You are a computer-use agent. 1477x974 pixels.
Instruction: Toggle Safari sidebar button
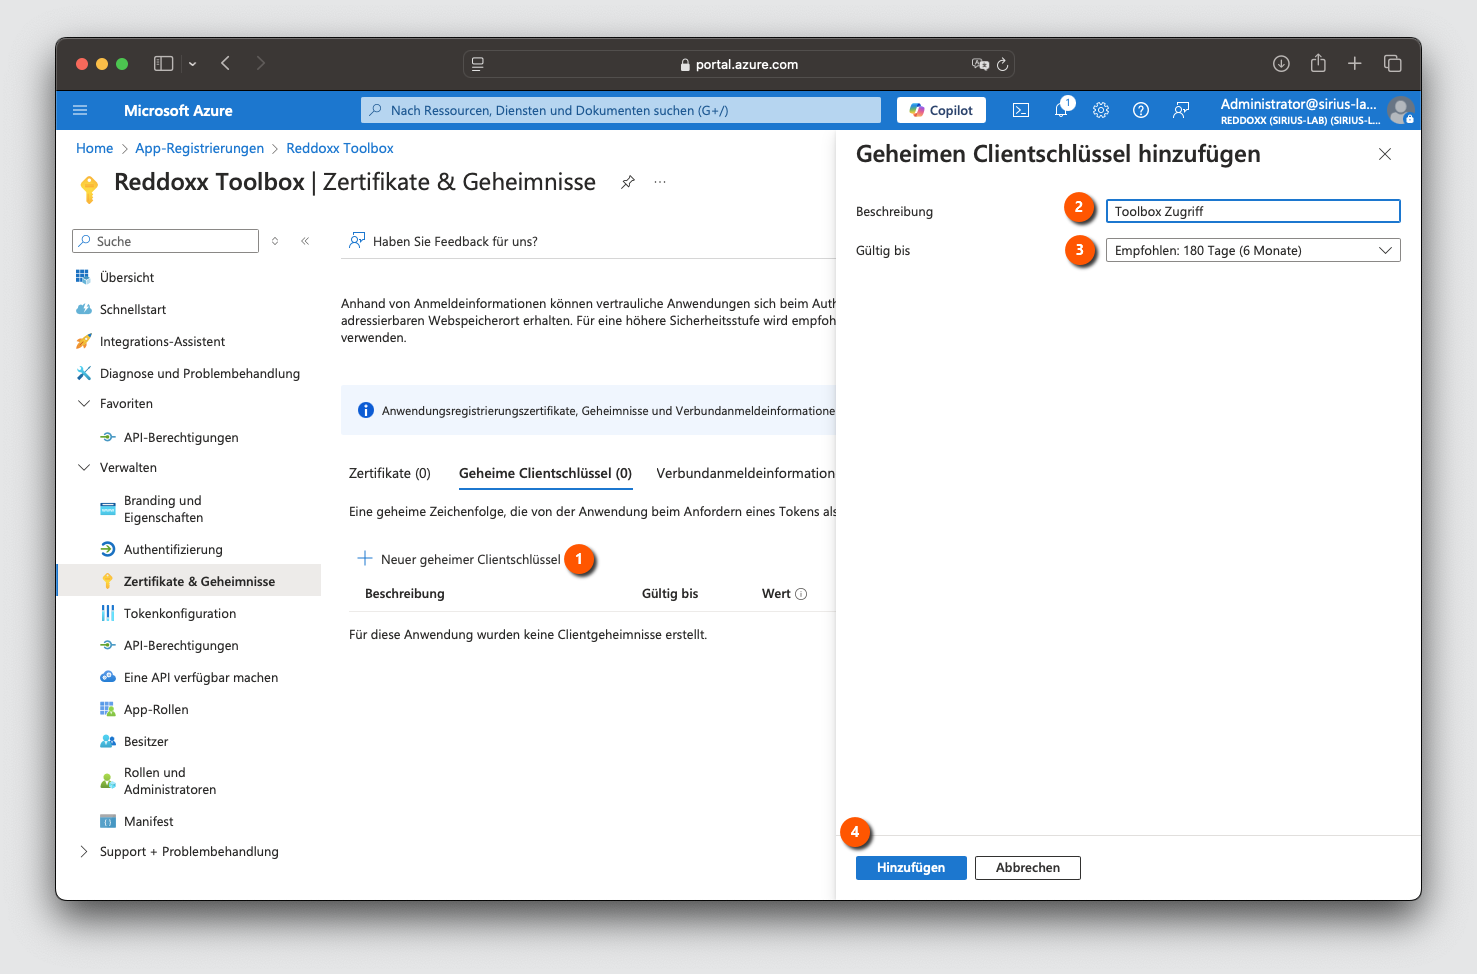[x=163, y=63]
